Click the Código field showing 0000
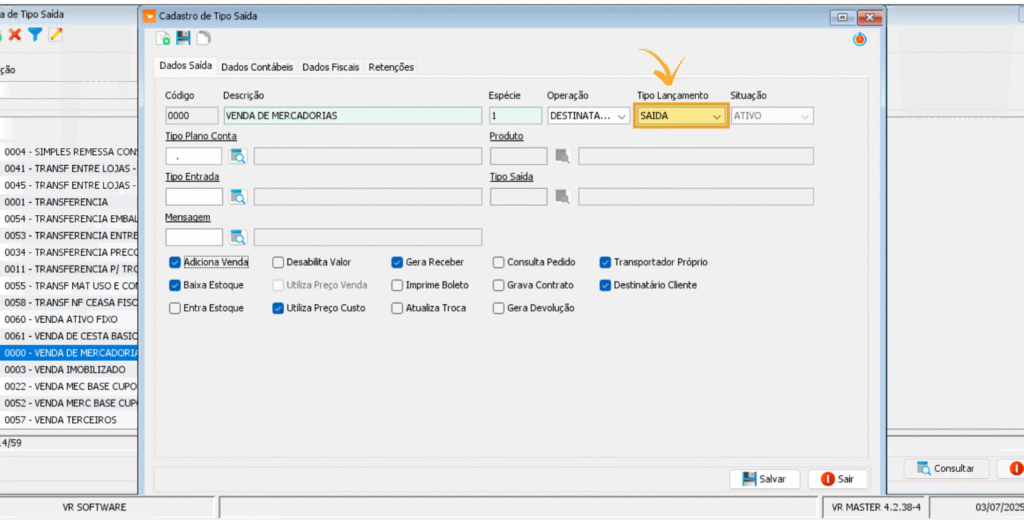The width and height of the screenshot is (1024, 523). pyautogui.click(x=192, y=116)
